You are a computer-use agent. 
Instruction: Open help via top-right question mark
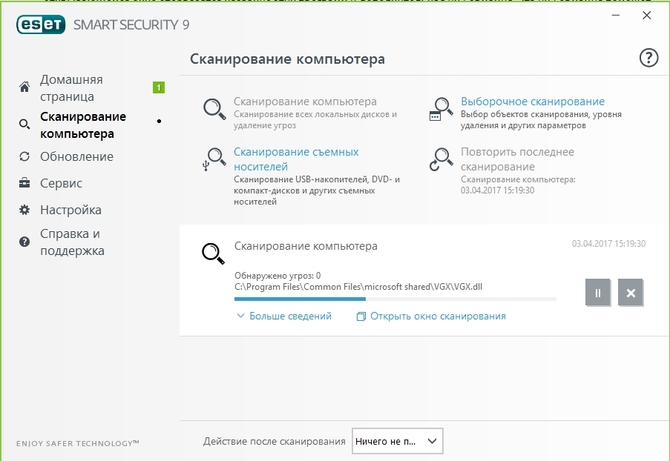648,59
